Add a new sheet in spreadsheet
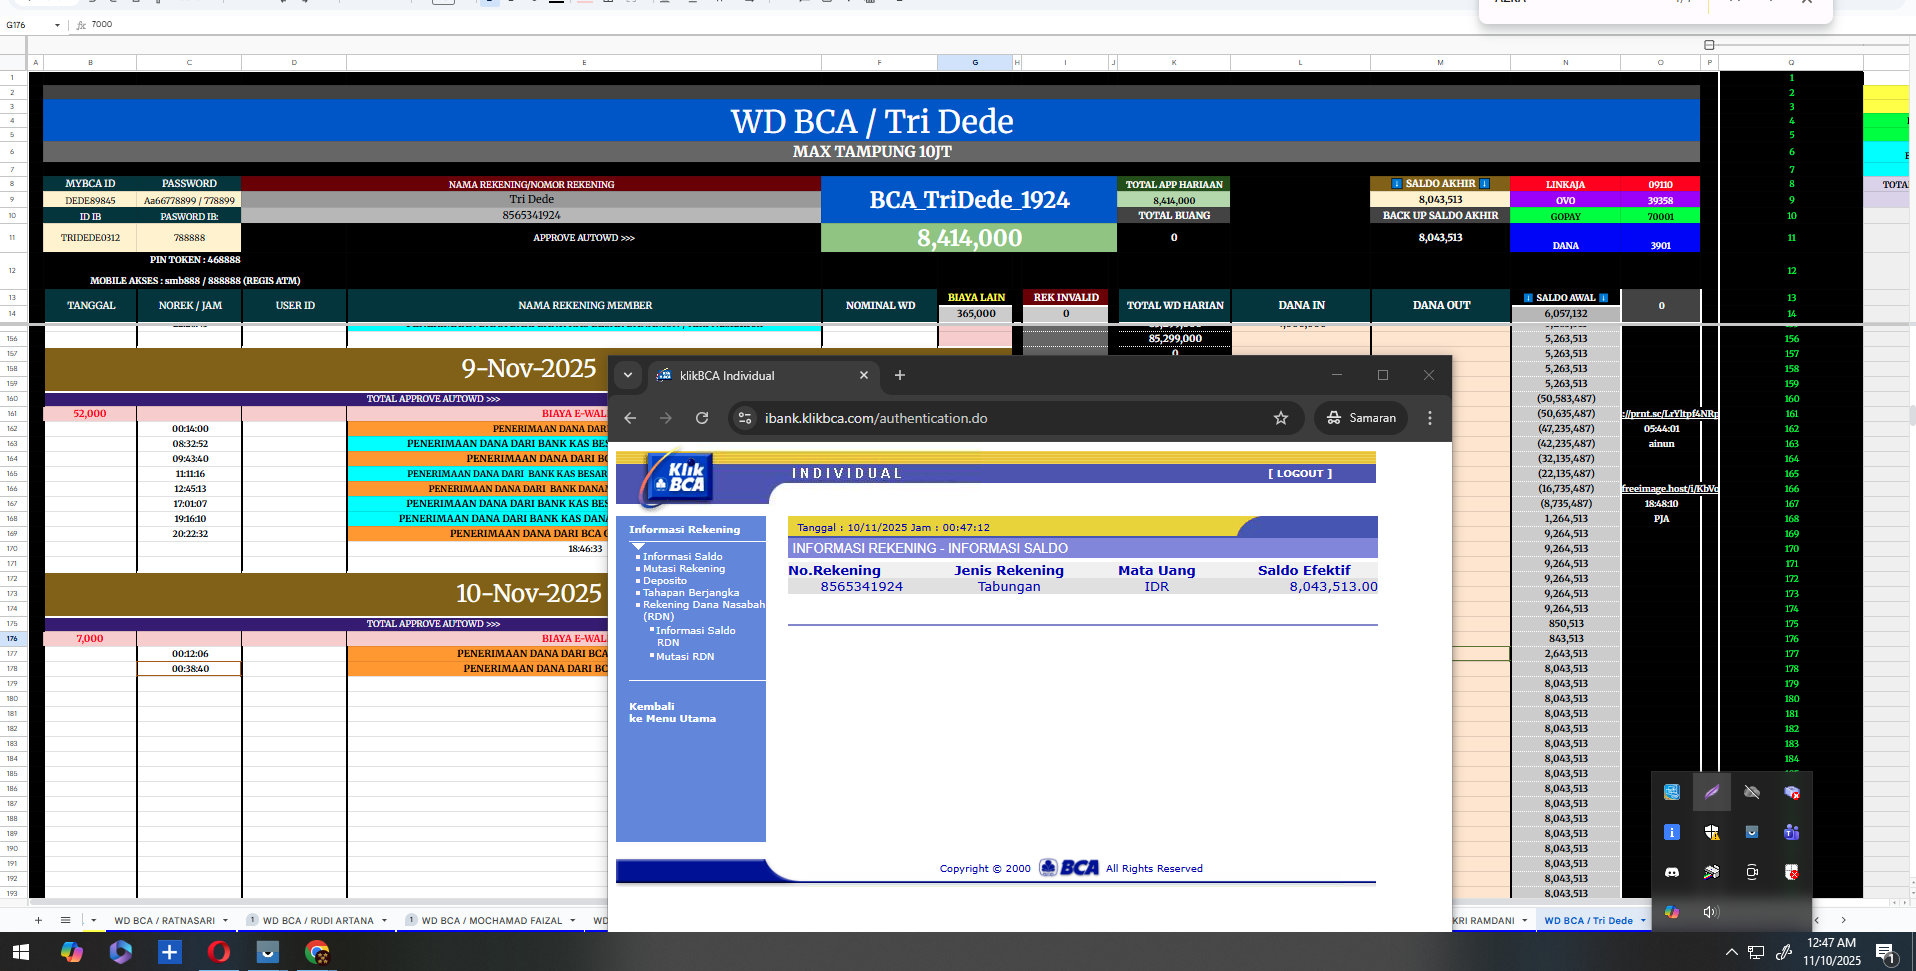Screen dimensions: 1916x971 pyautogui.click(x=38, y=920)
